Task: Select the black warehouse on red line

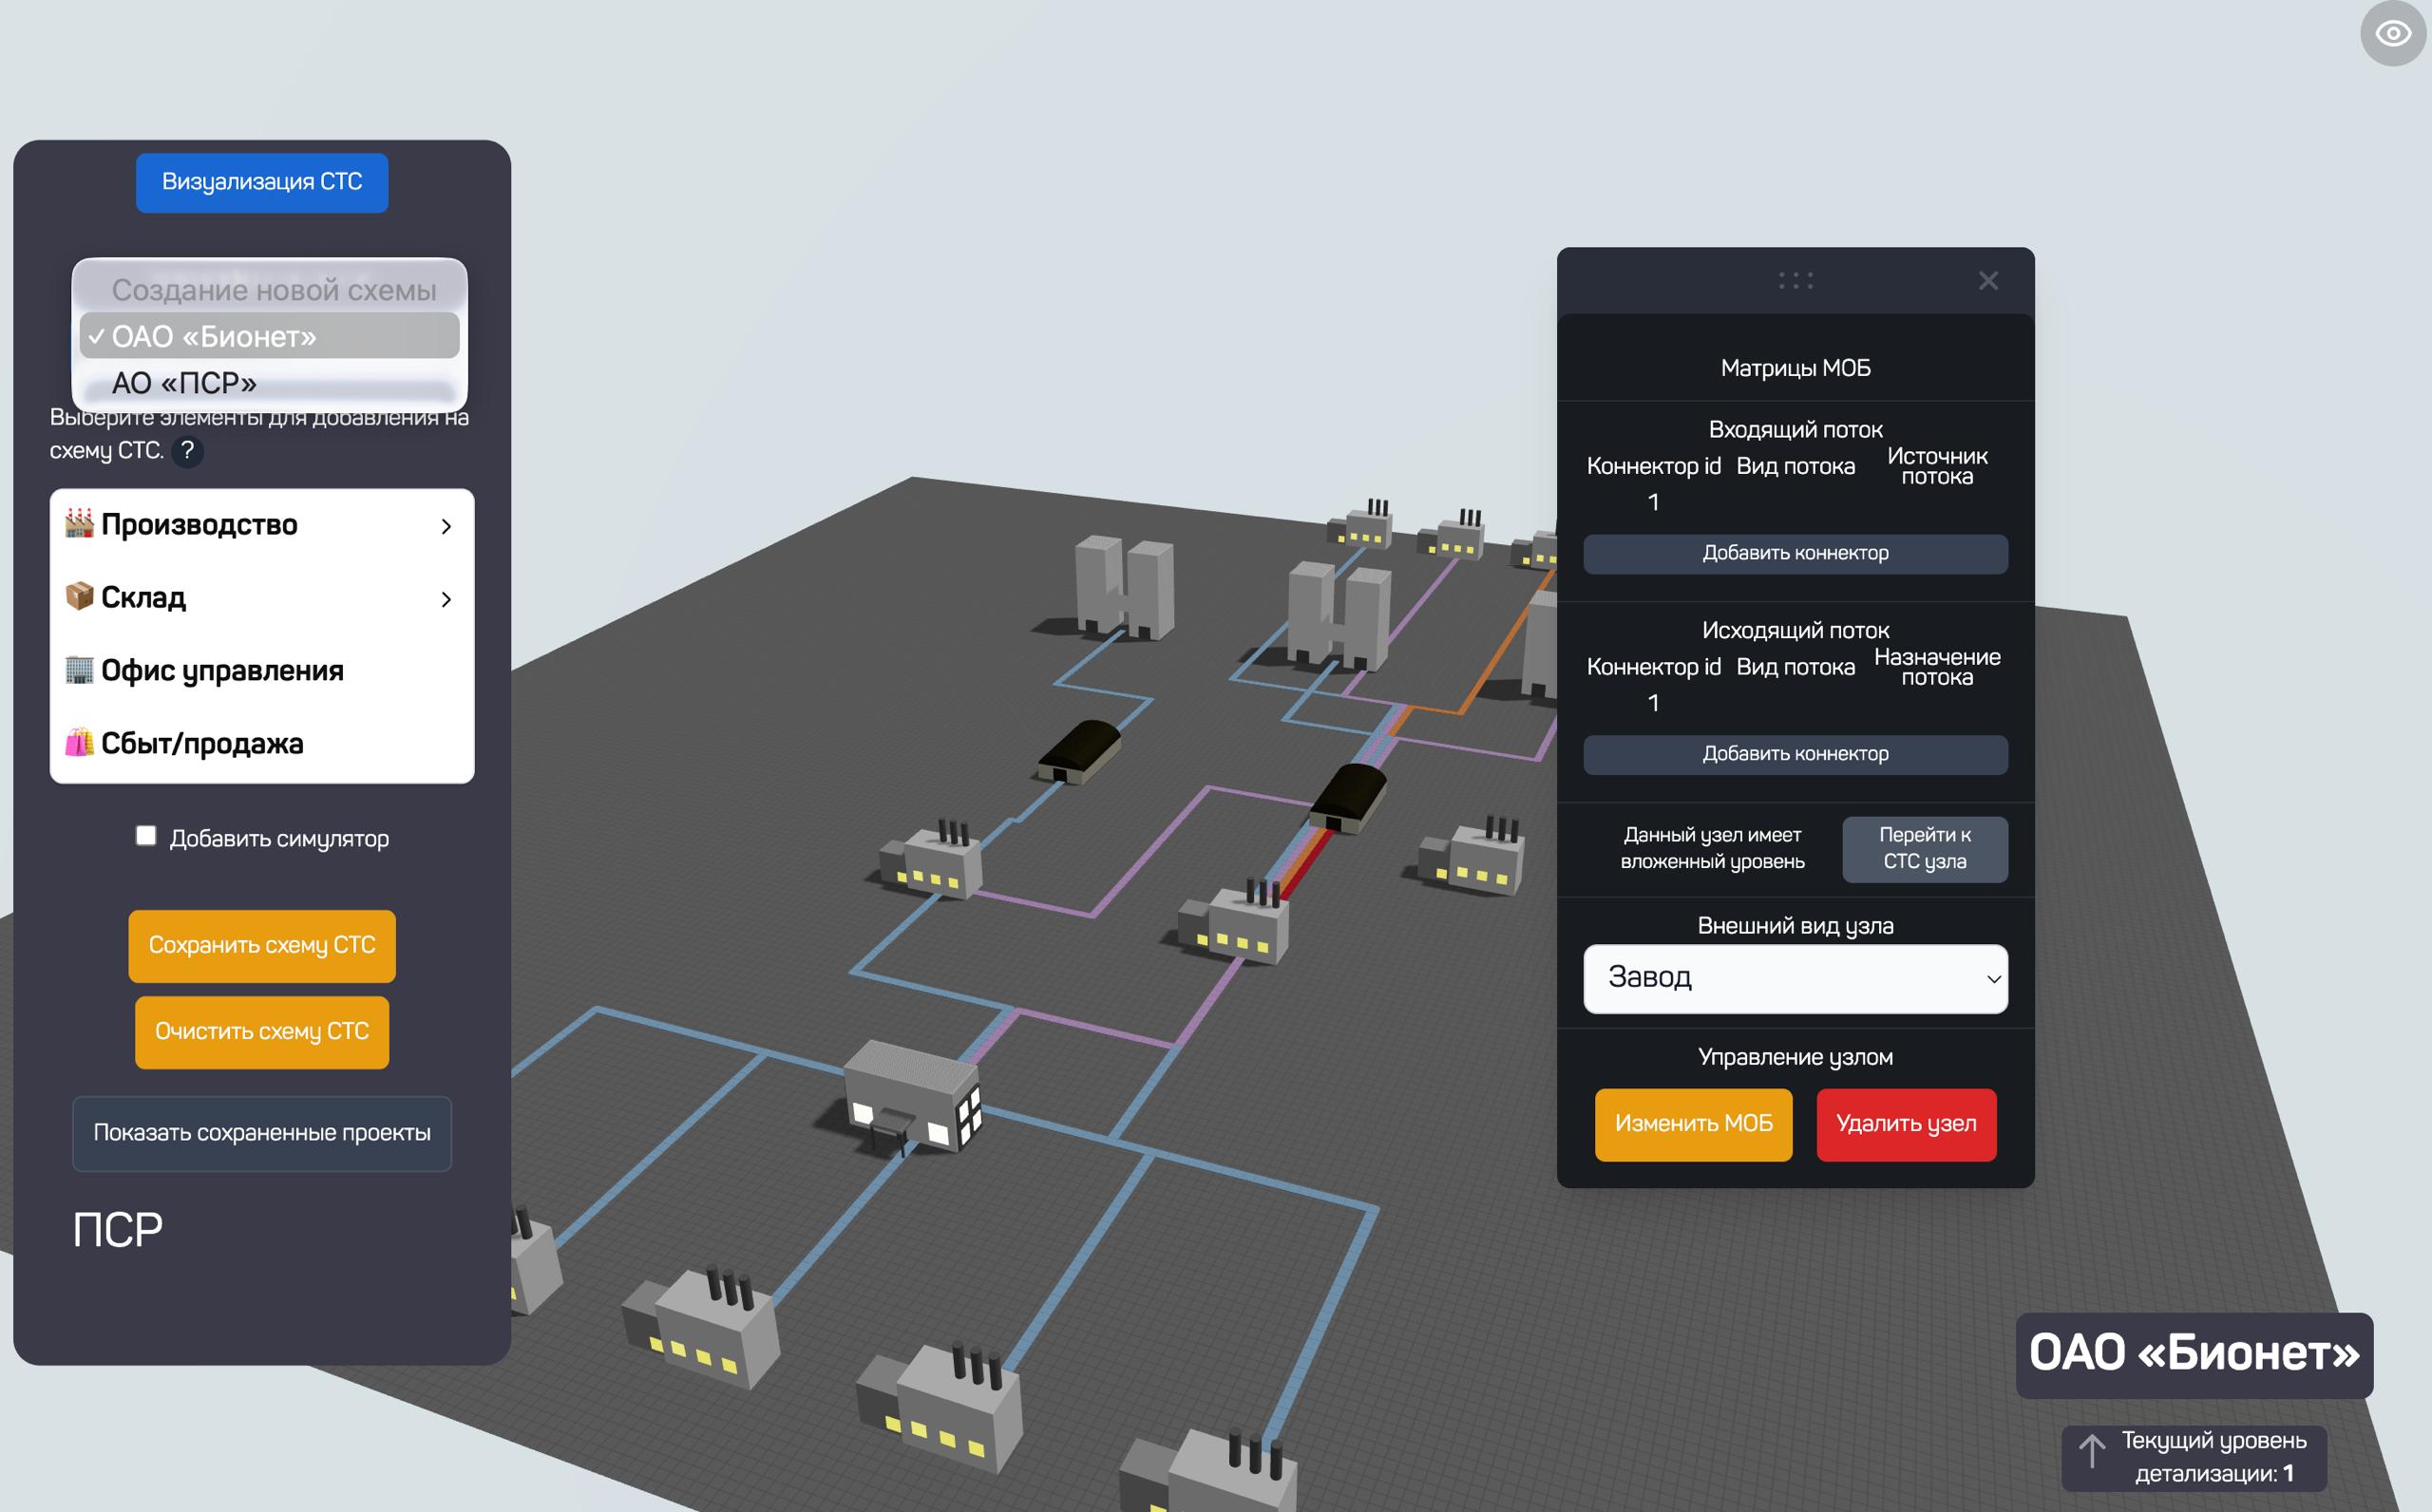Action: [x=1348, y=797]
